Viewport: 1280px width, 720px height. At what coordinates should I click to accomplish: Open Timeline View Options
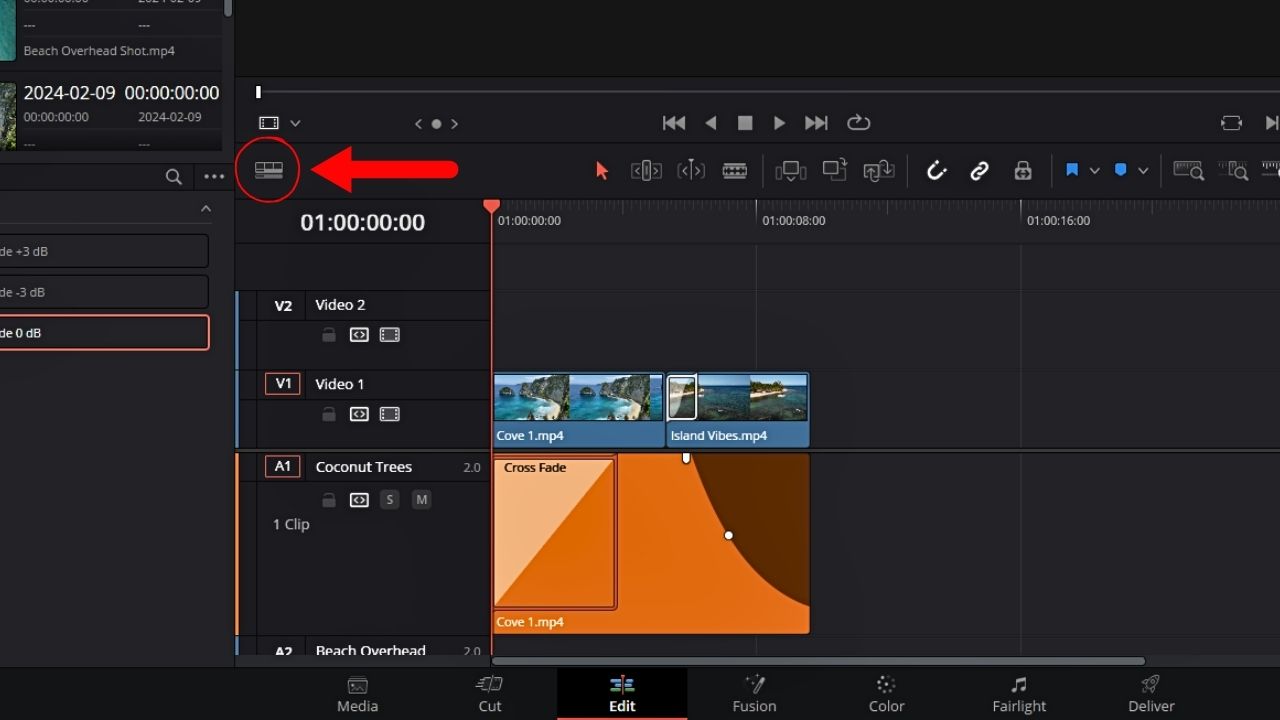click(267, 170)
